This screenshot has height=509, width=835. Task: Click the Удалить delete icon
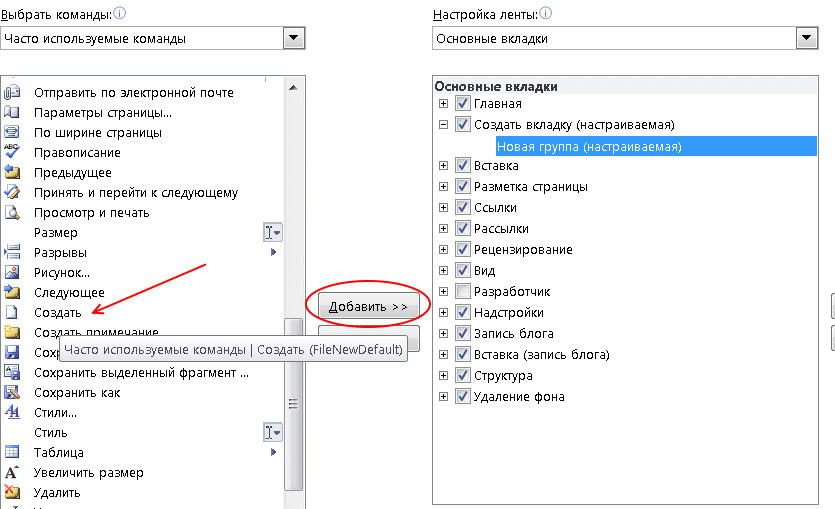pyautogui.click(x=12, y=492)
